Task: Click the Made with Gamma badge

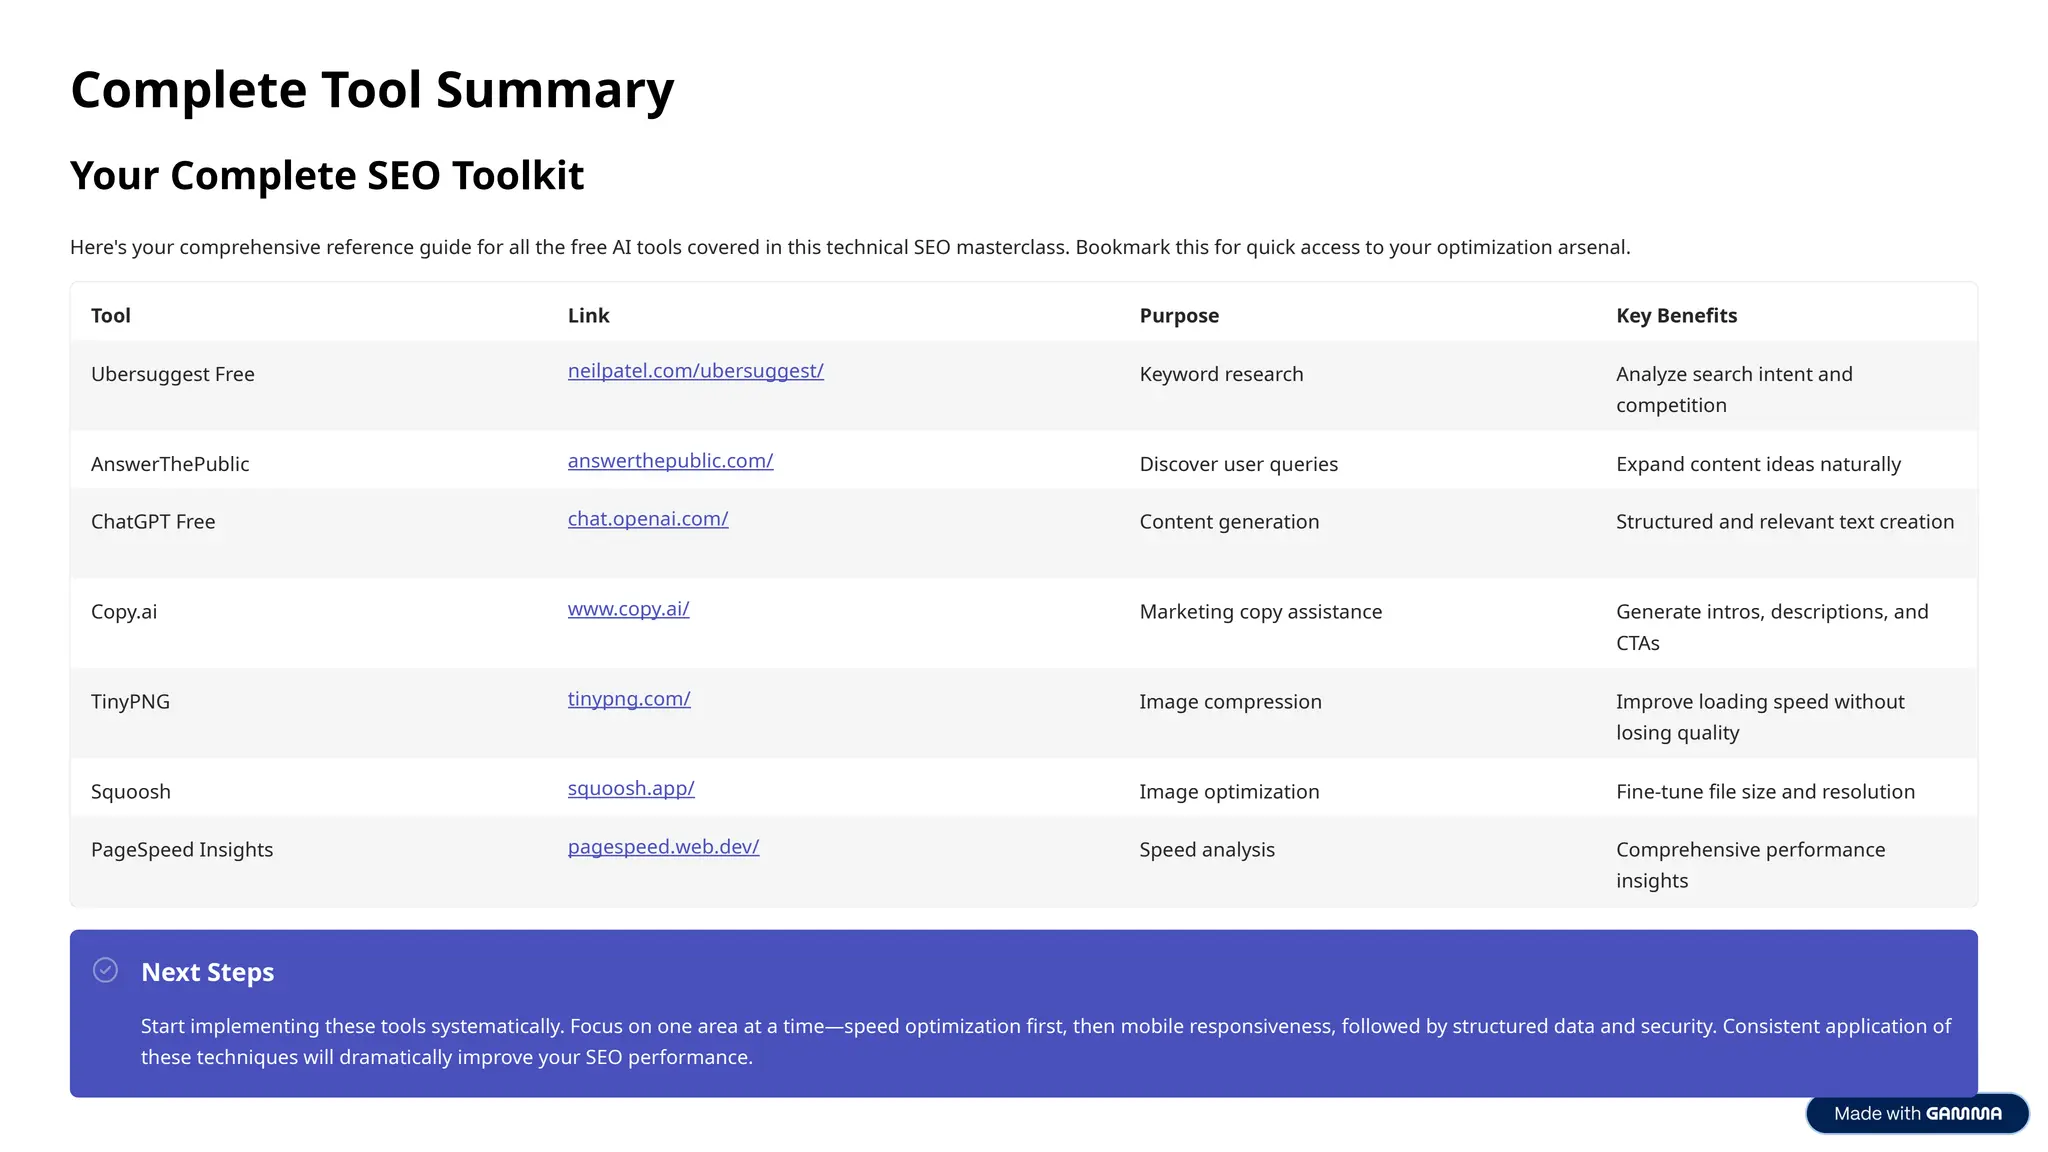Action: tap(1917, 1113)
